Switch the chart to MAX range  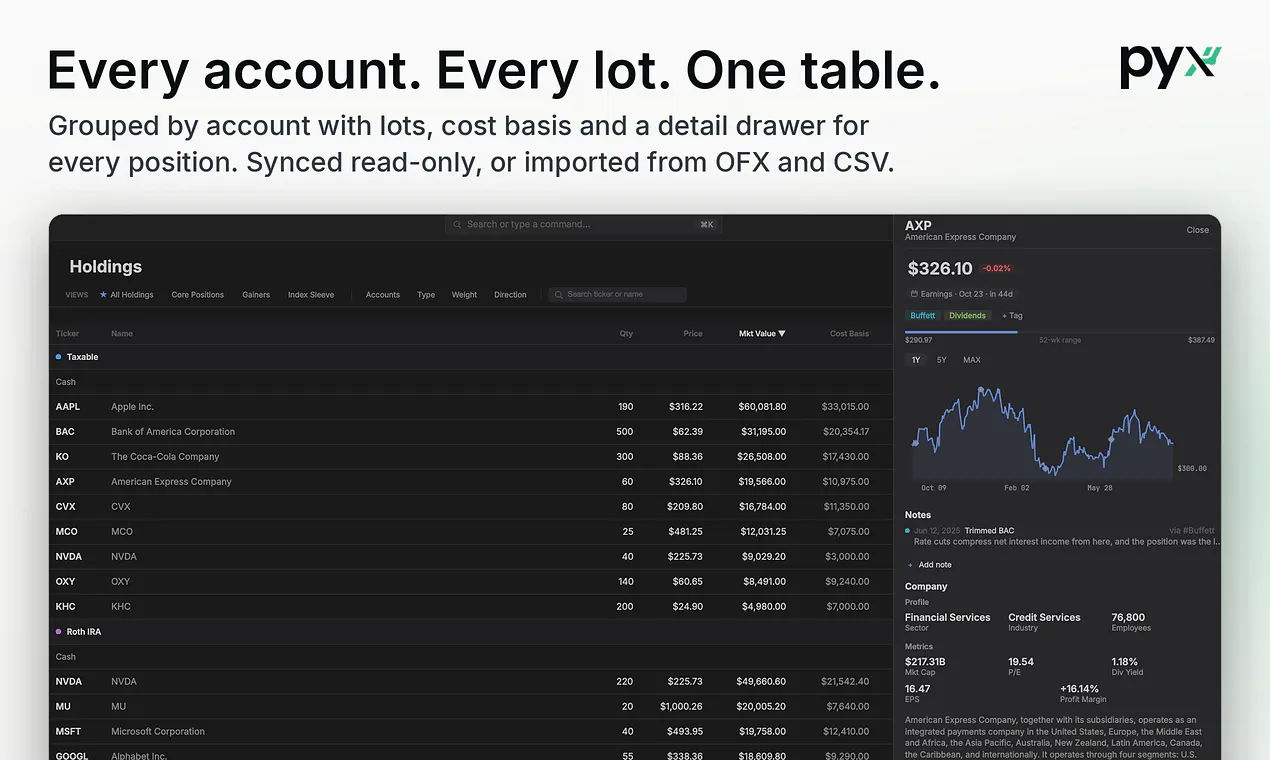tap(972, 360)
